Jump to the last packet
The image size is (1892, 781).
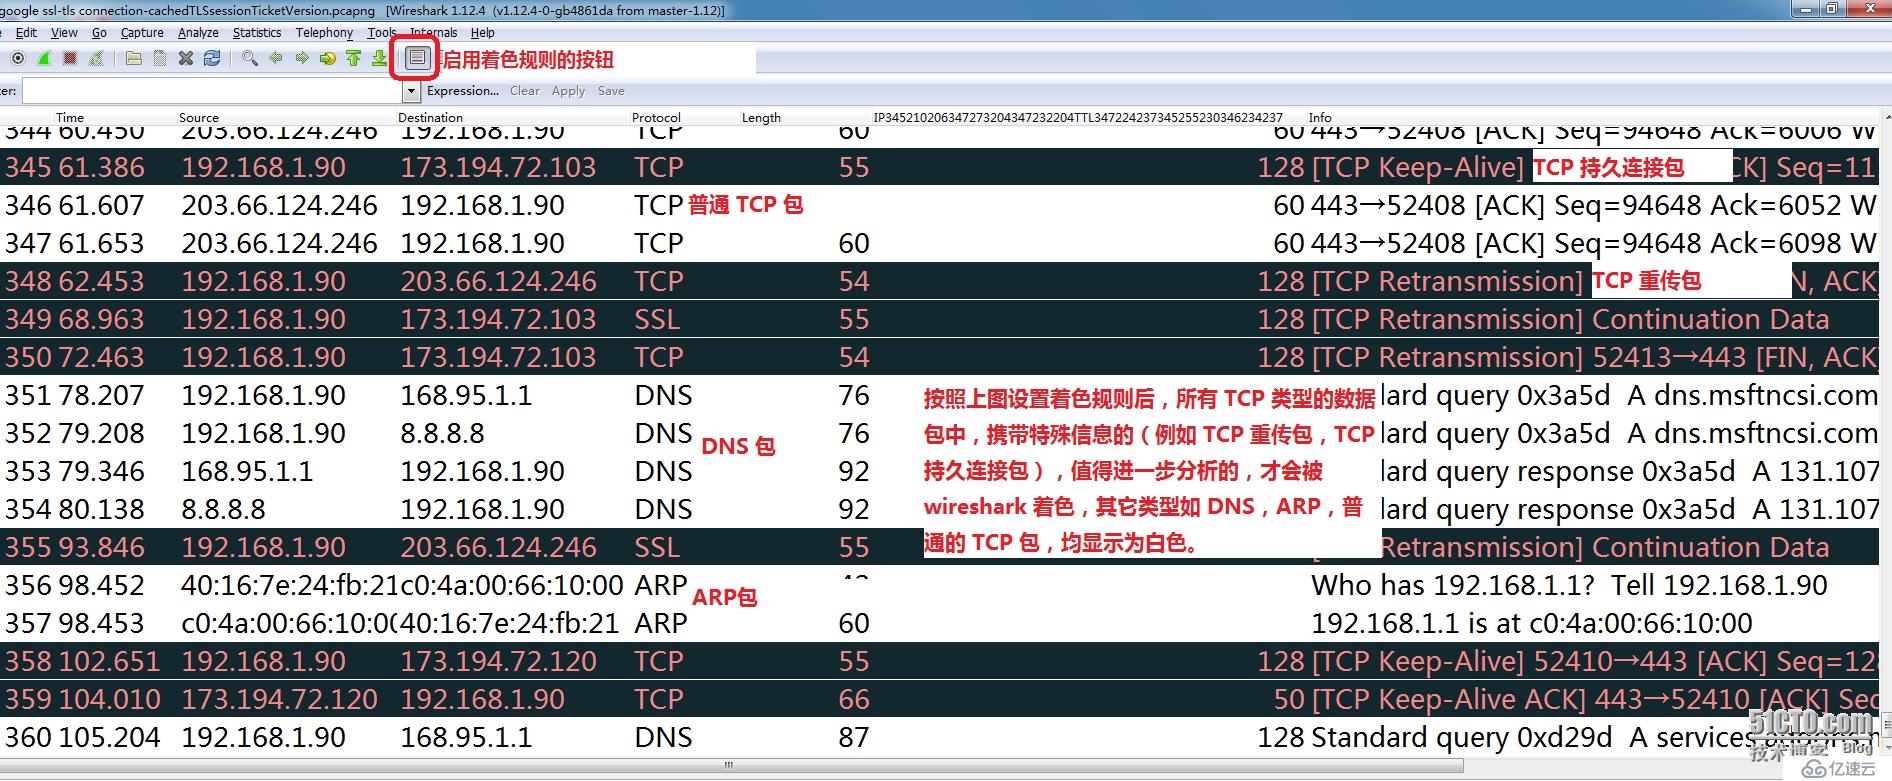pyautogui.click(x=379, y=59)
